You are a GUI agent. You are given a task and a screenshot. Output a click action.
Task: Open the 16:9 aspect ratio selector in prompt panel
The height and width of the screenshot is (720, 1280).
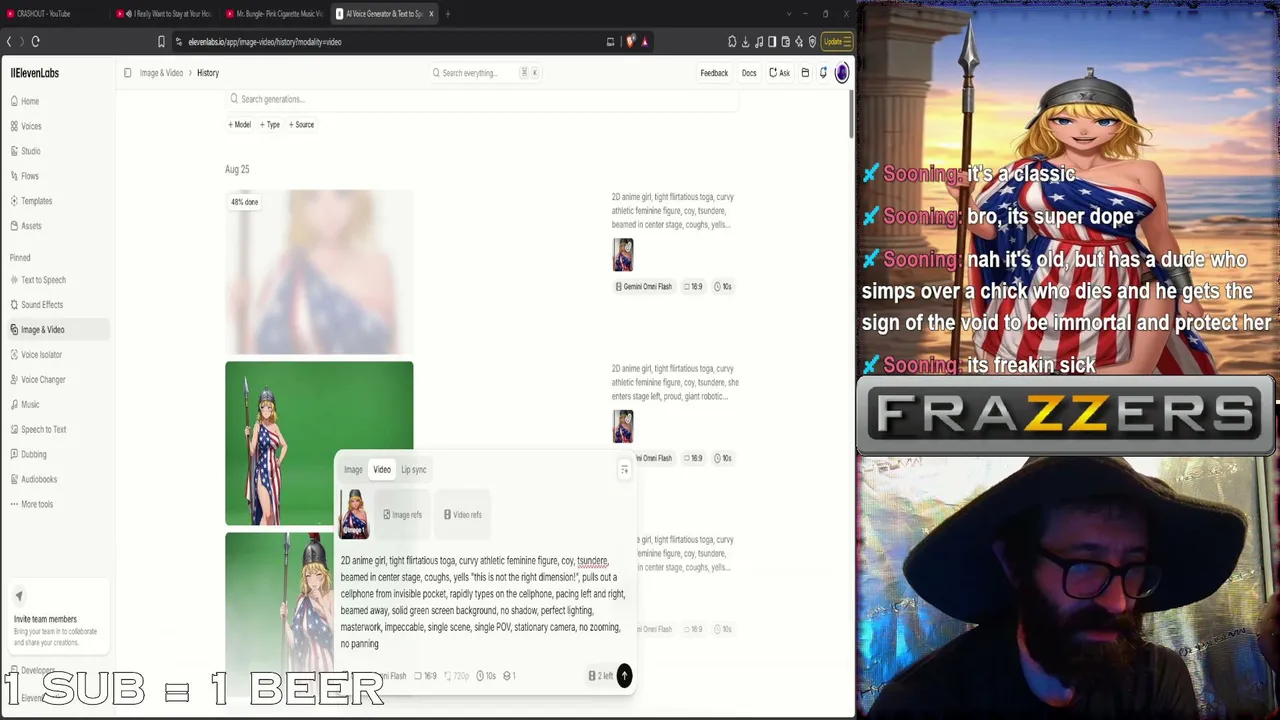tap(426, 676)
